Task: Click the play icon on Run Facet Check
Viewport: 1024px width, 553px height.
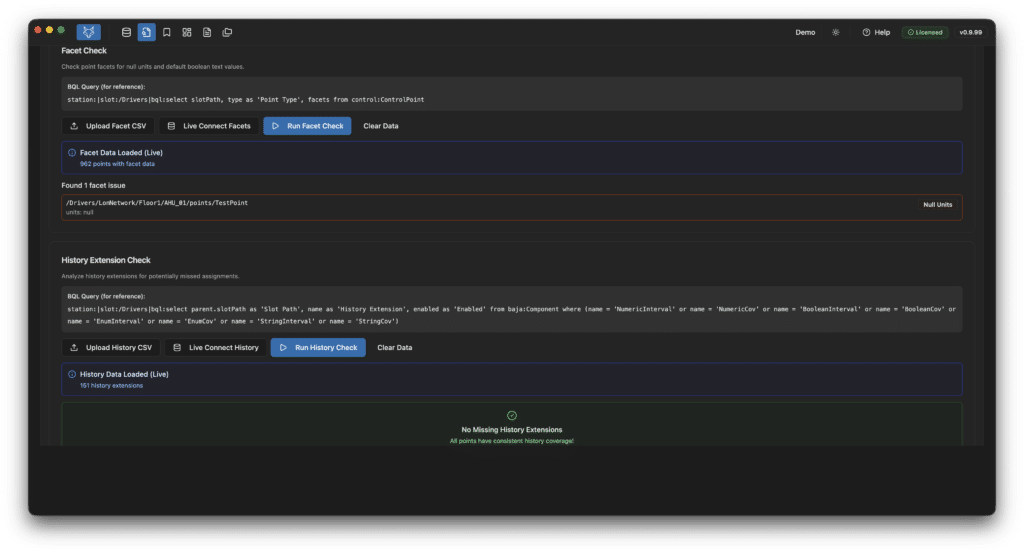Action: tap(275, 126)
